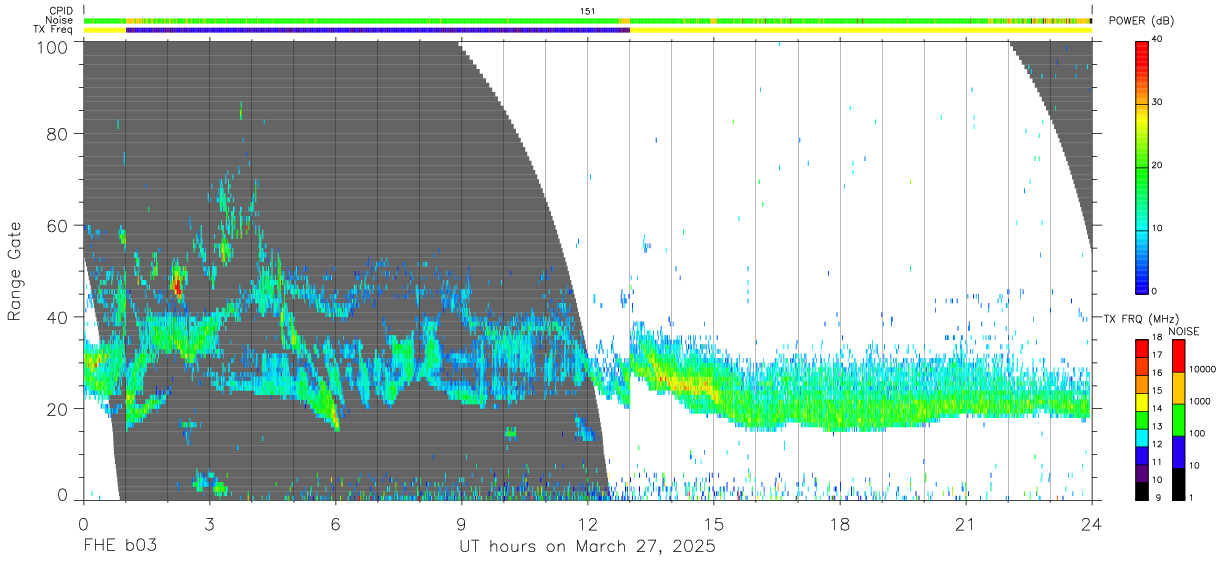Click the 10000 label on NOISE scale
Screen dimensions: 1228x567
tap(1201, 369)
